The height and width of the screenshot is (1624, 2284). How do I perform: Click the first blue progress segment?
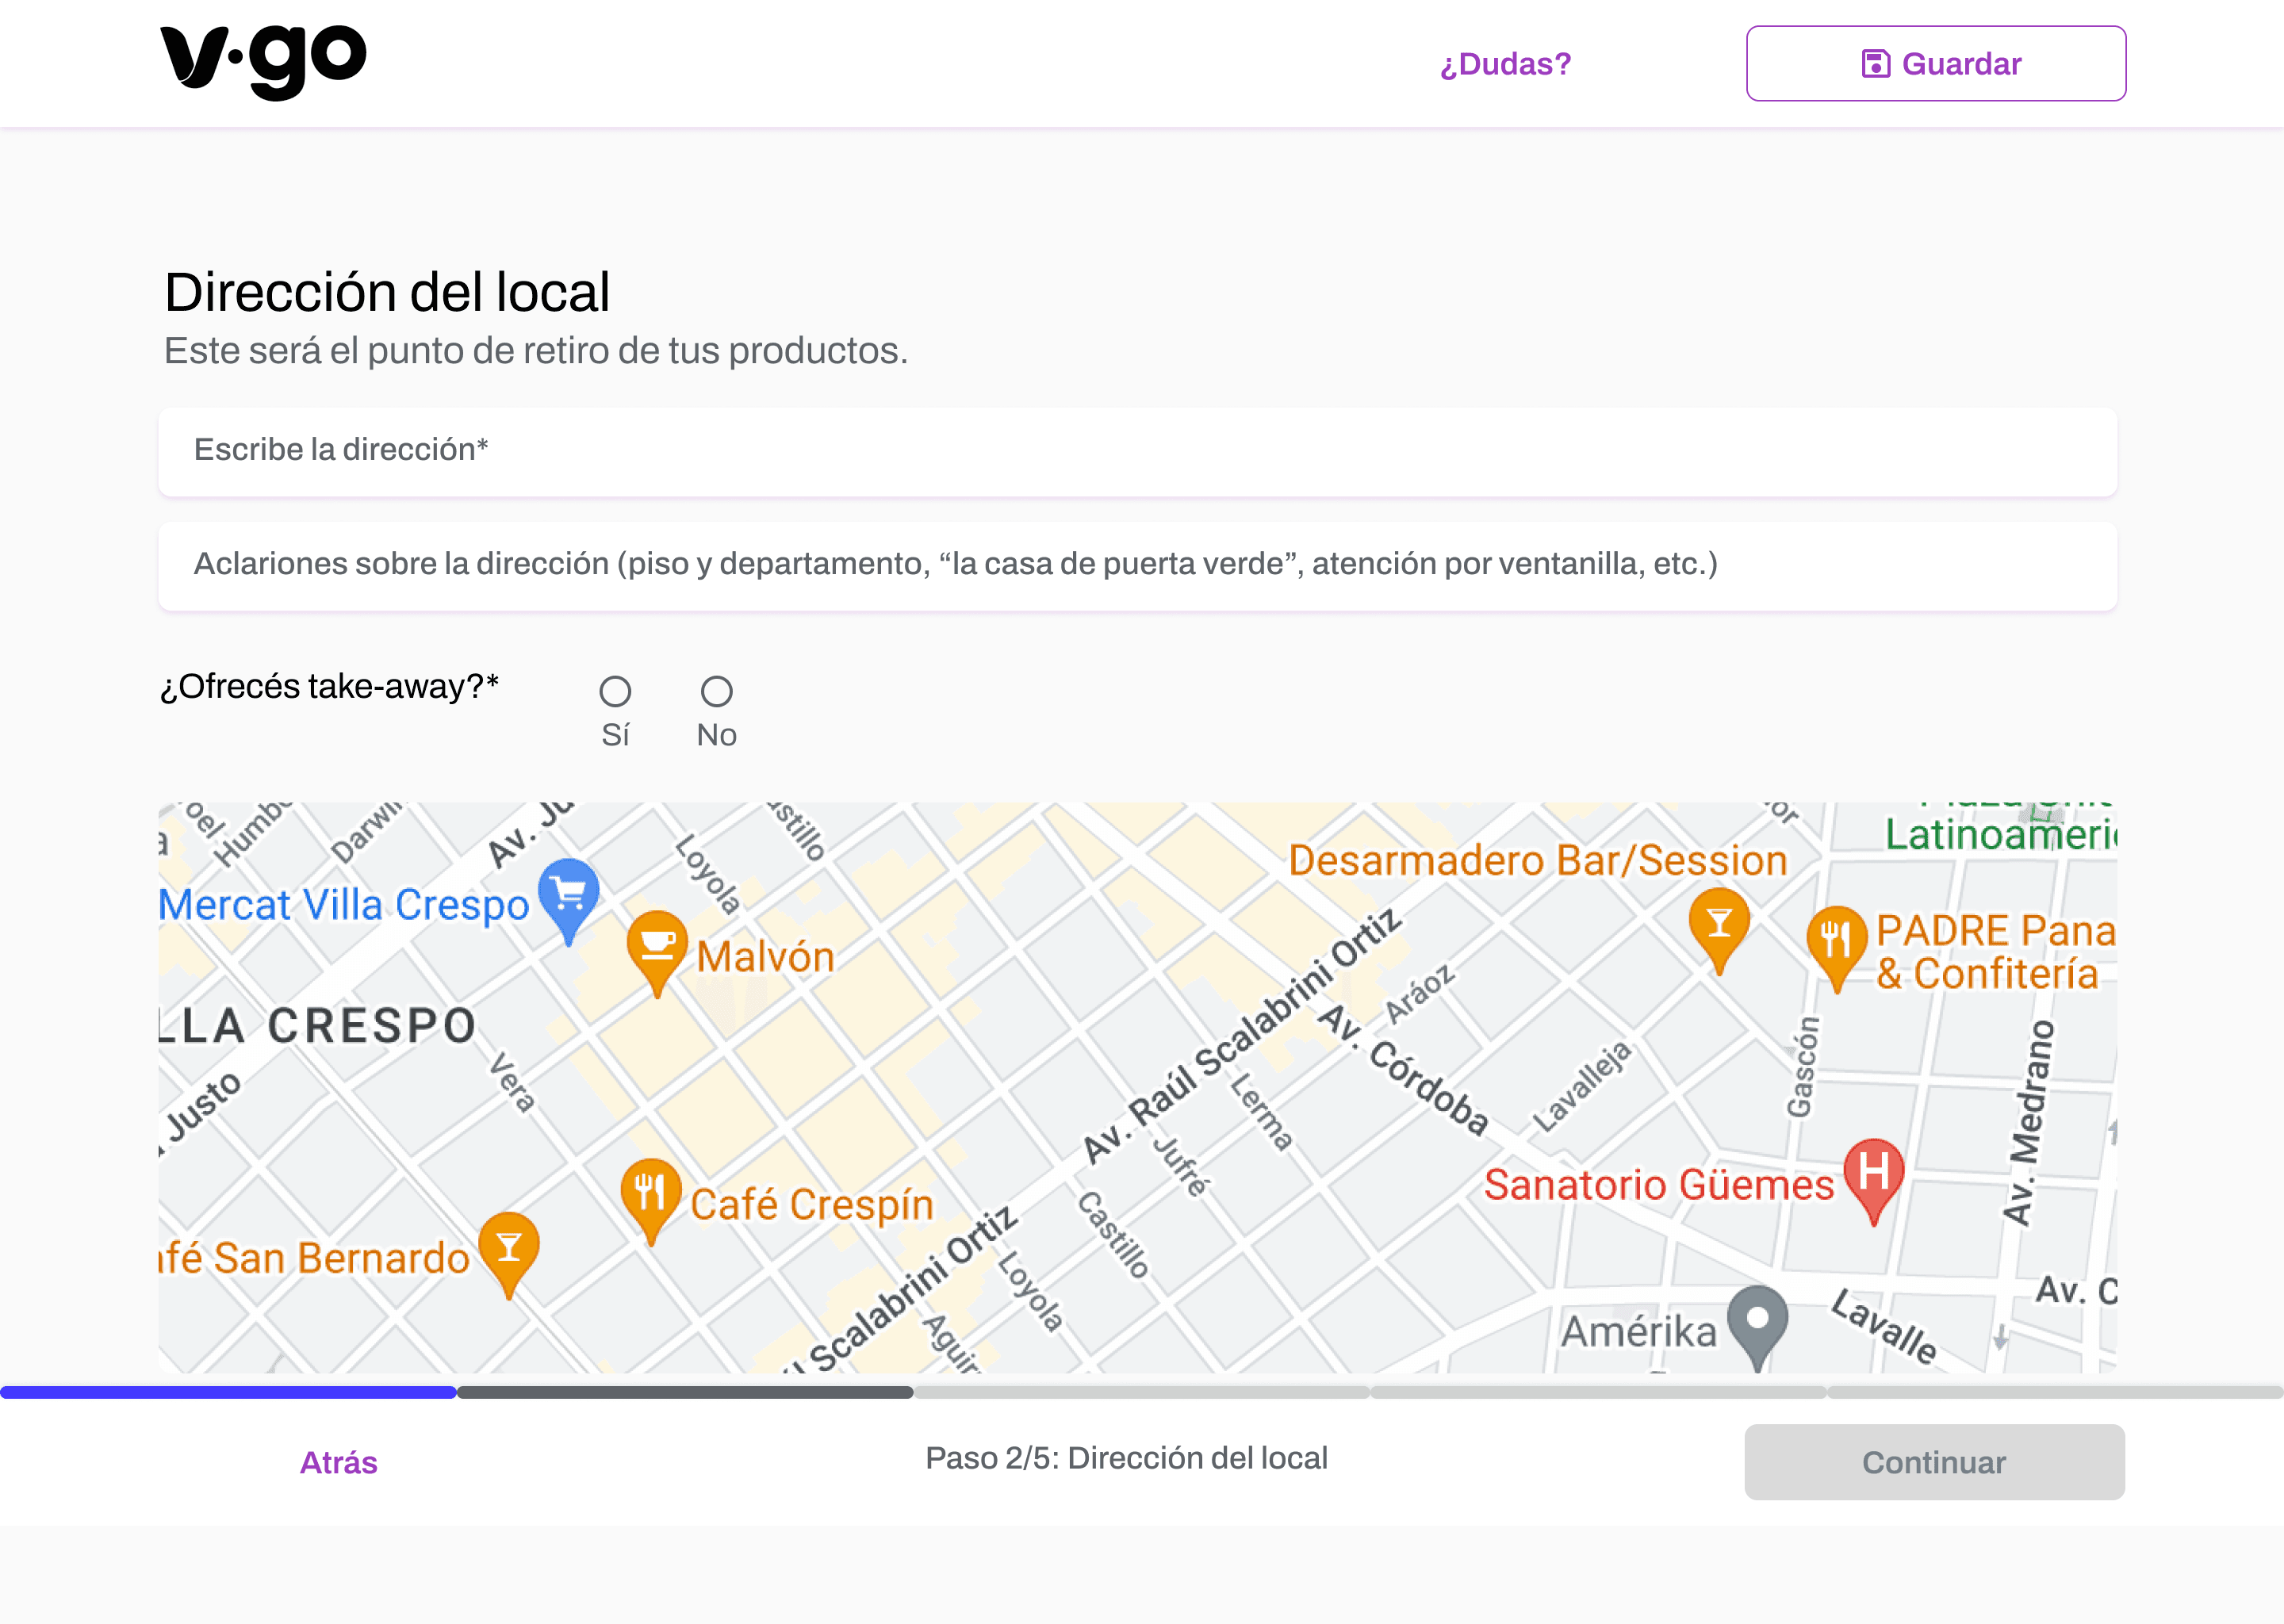click(228, 1392)
